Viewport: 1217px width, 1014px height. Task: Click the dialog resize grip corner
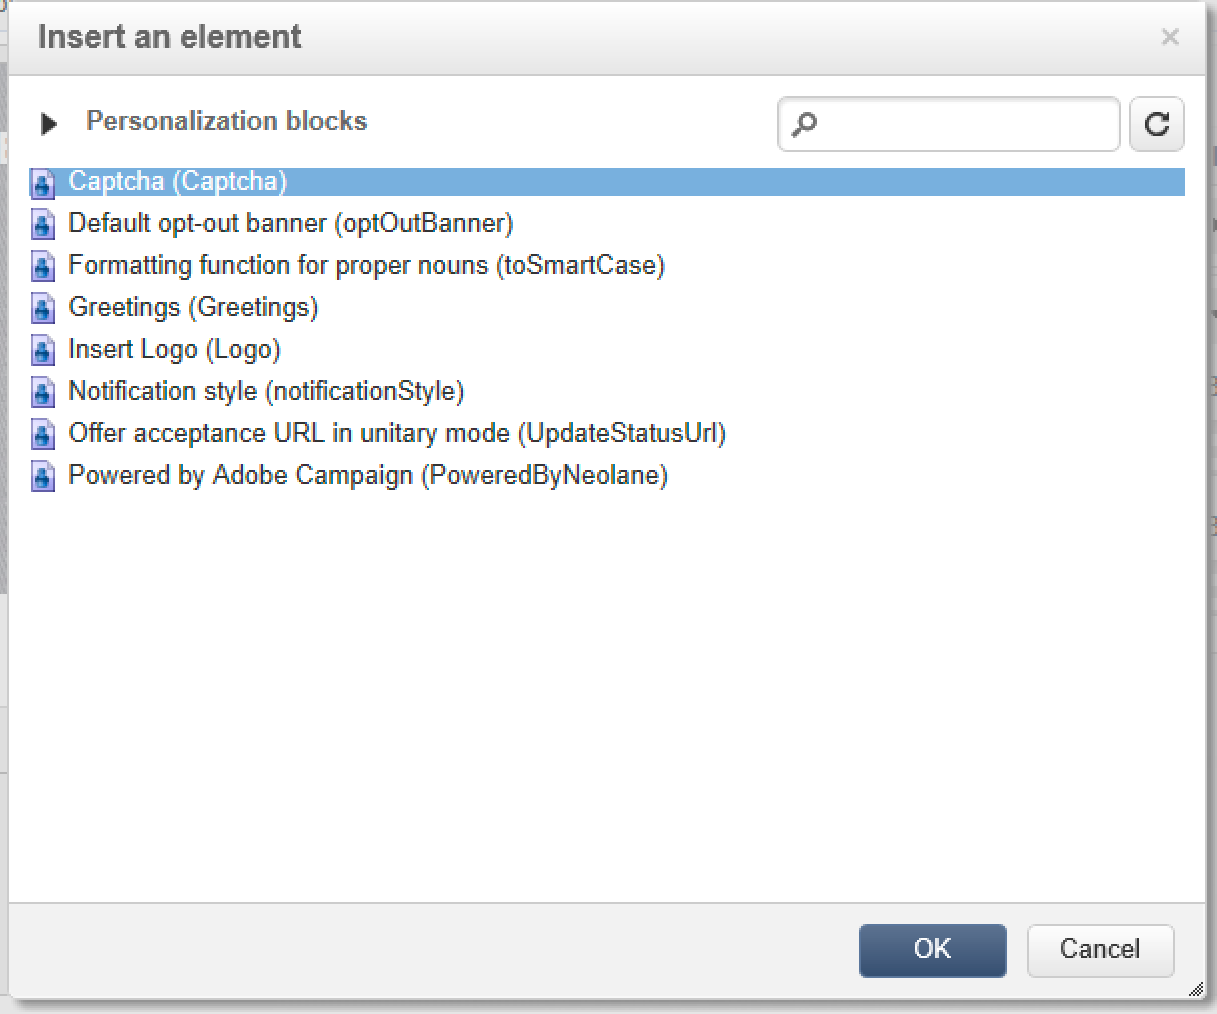pyautogui.click(x=1196, y=990)
